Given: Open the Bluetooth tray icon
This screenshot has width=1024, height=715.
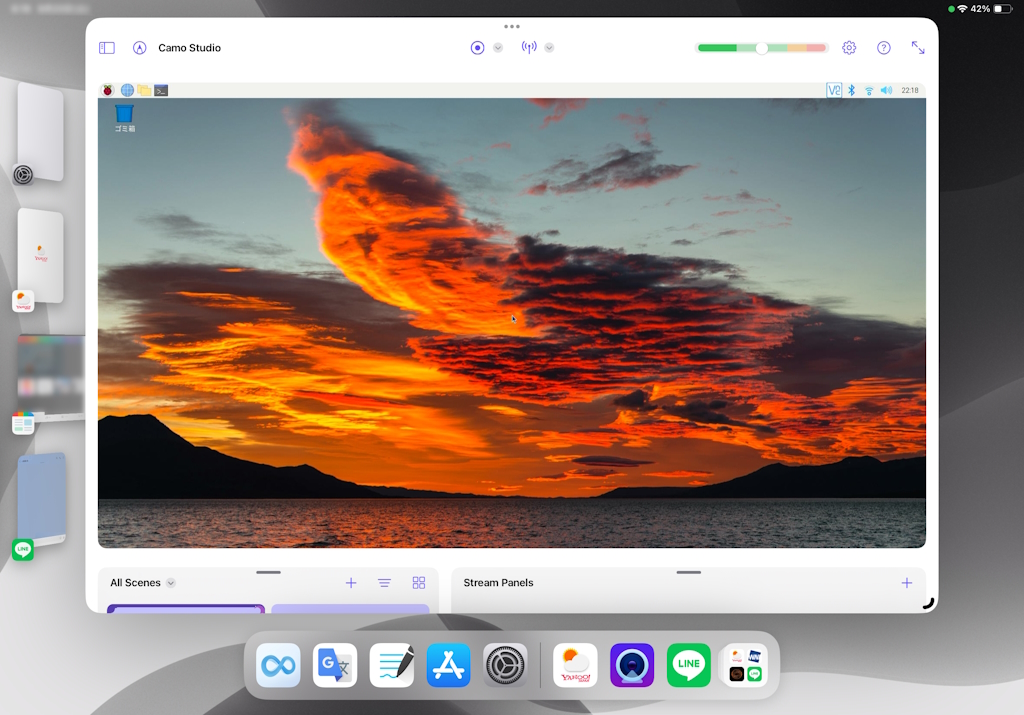Looking at the screenshot, I should click(x=852, y=90).
